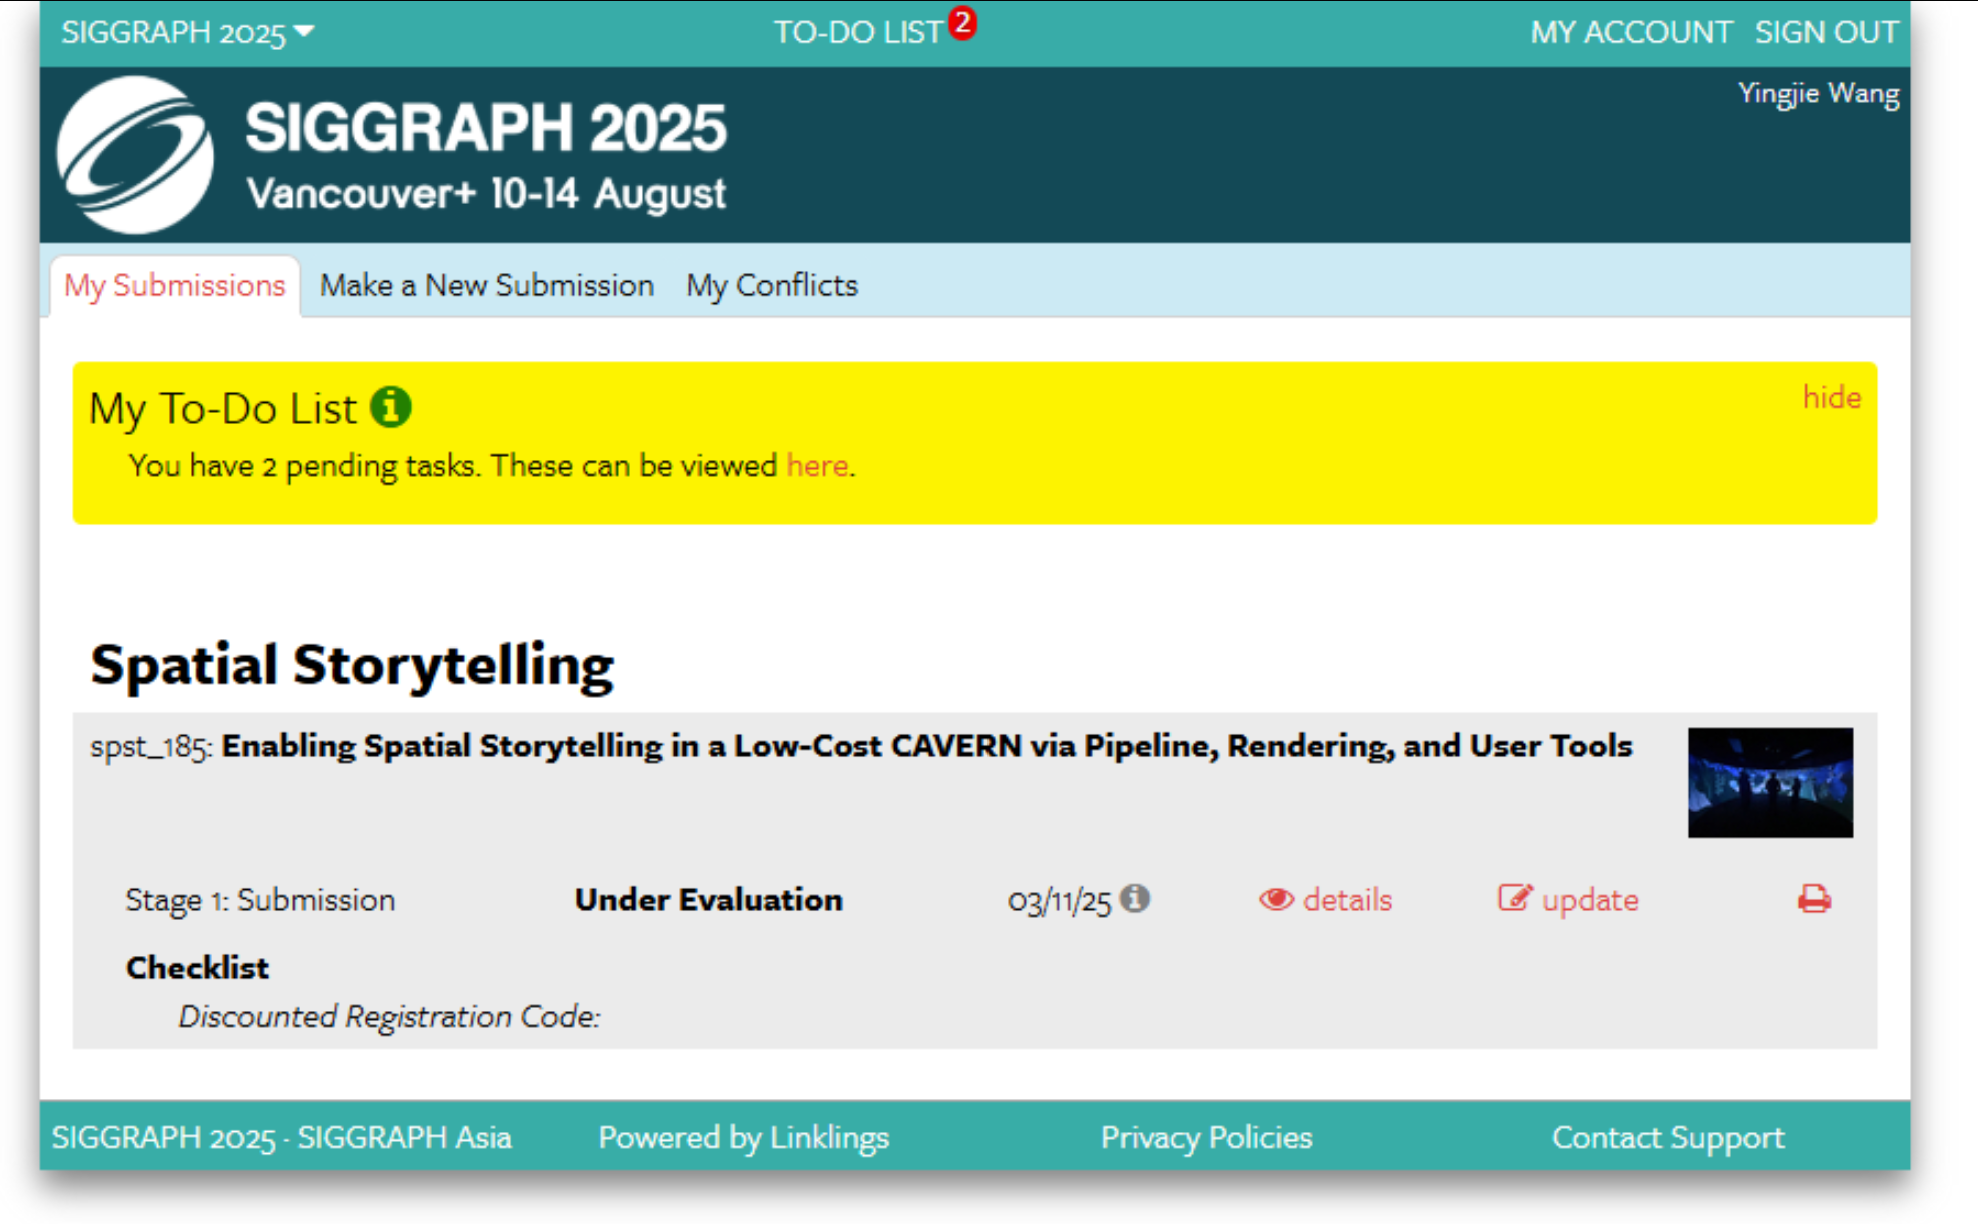
Task: Switch to Make a New Submission tab
Action: [487, 286]
